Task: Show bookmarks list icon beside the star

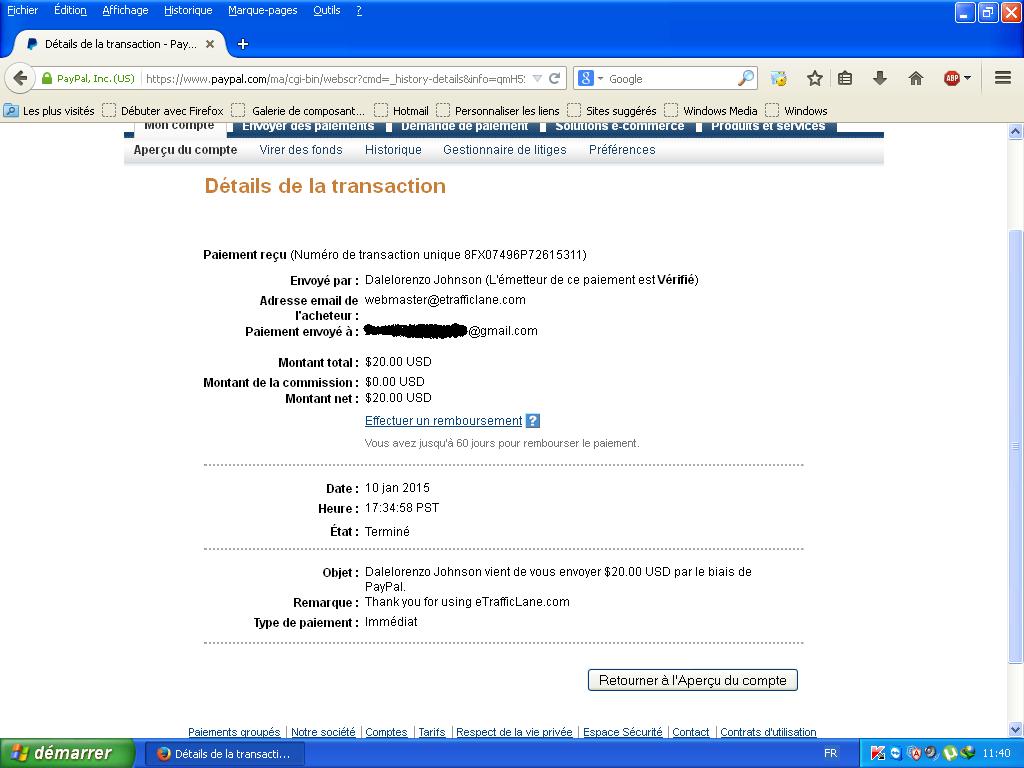Action: point(845,78)
